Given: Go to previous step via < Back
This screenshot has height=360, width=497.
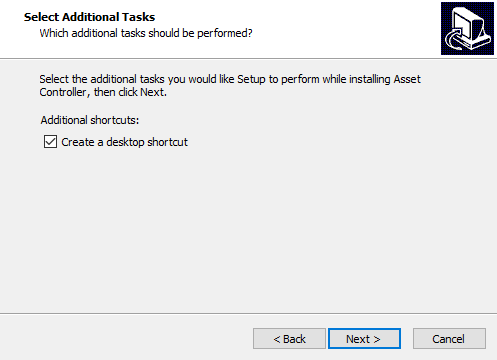Looking at the screenshot, I should tap(289, 339).
